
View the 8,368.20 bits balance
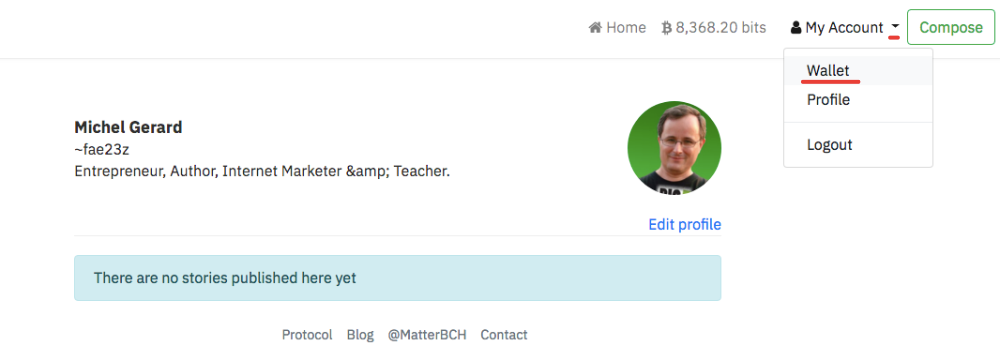(x=721, y=27)
